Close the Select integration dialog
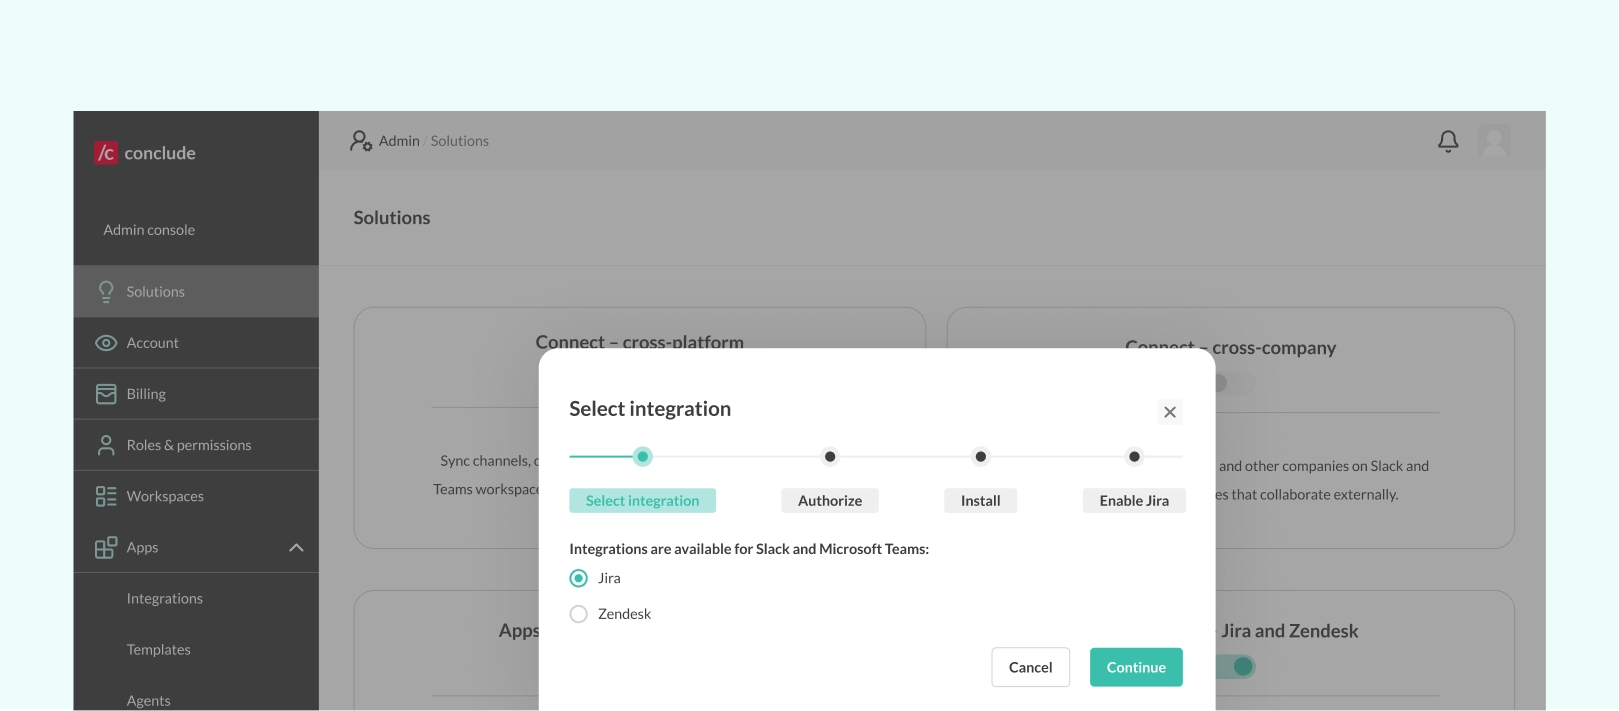Viewport: 1619px width, 711px height. coord(1170,412)
